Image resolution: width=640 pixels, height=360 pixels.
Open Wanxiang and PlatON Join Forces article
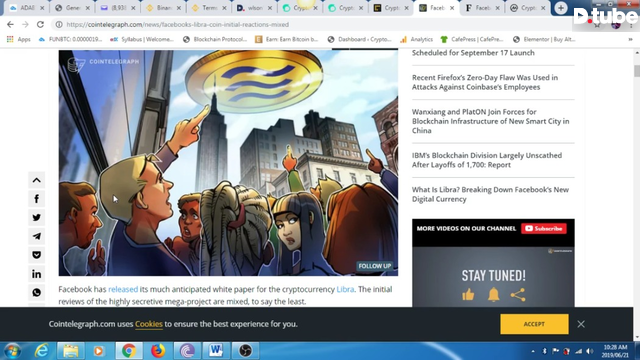pyautogui.click(x=490, y=121)
